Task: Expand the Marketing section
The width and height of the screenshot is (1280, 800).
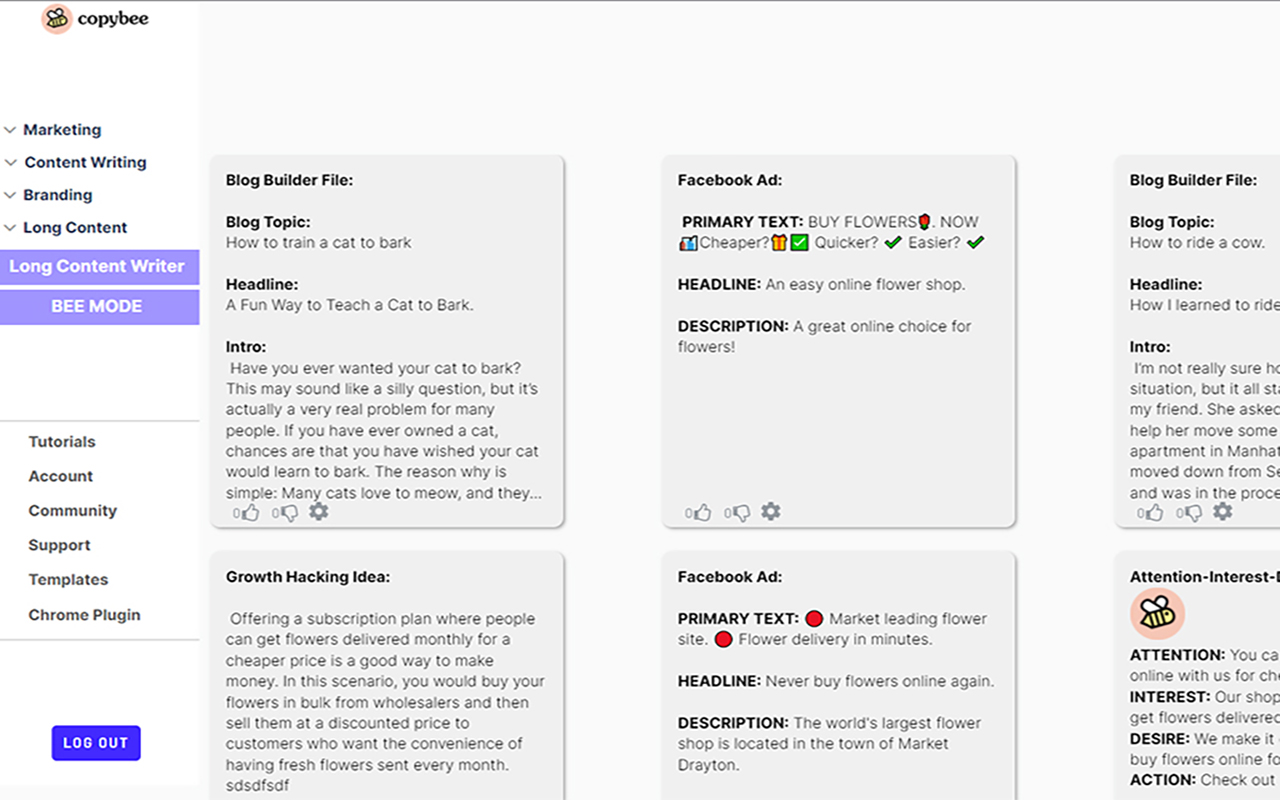Action: click(62, 130)
